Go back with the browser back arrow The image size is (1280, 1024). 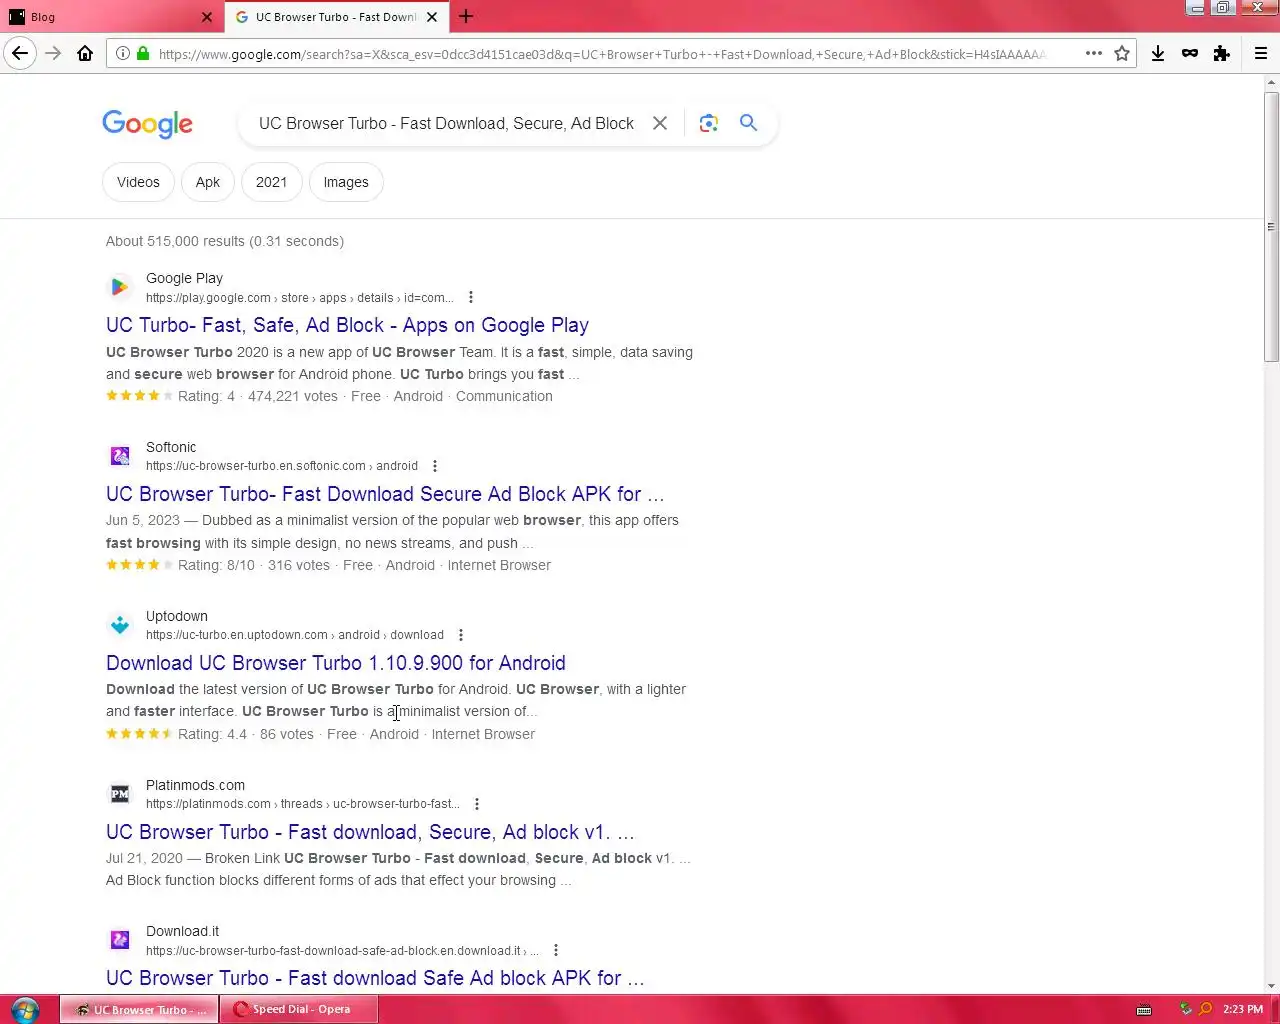[x=20, y=54]
